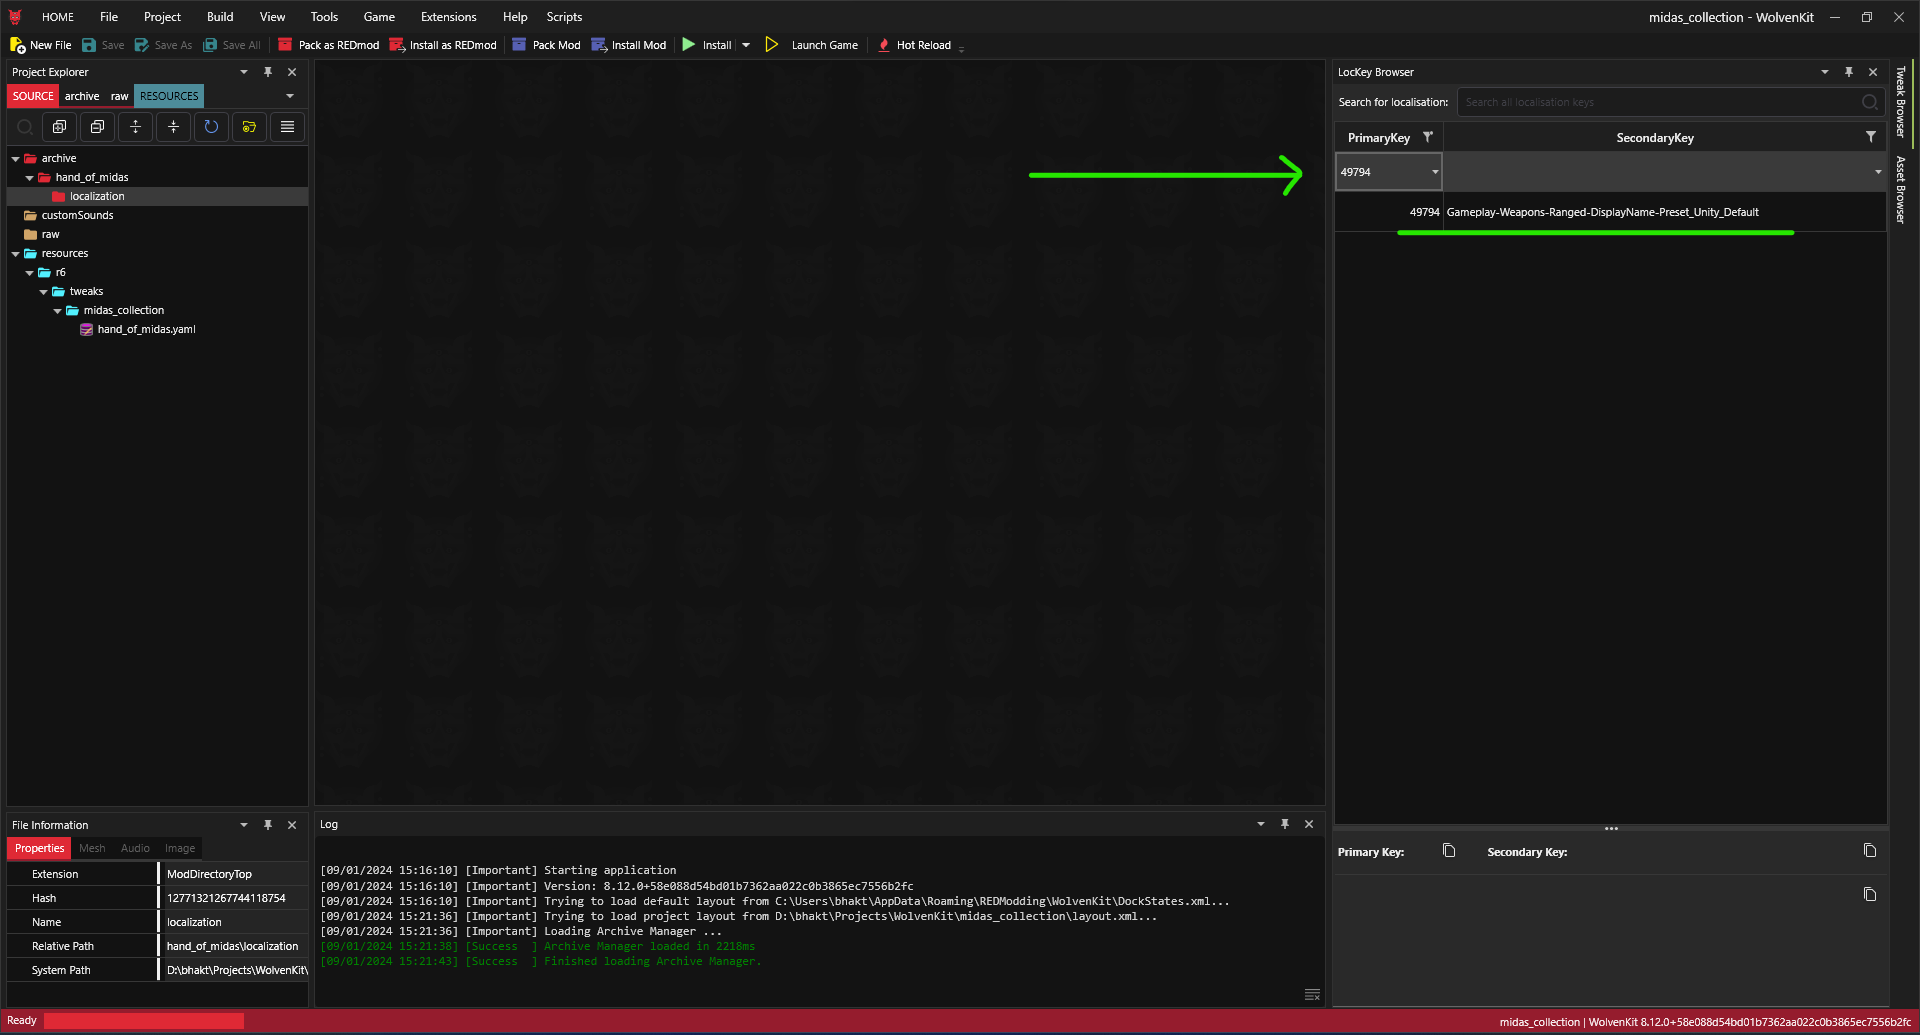Click the Launch Game button
This screenshot has width=1920, height=1035.
click(x=812, y=45)
